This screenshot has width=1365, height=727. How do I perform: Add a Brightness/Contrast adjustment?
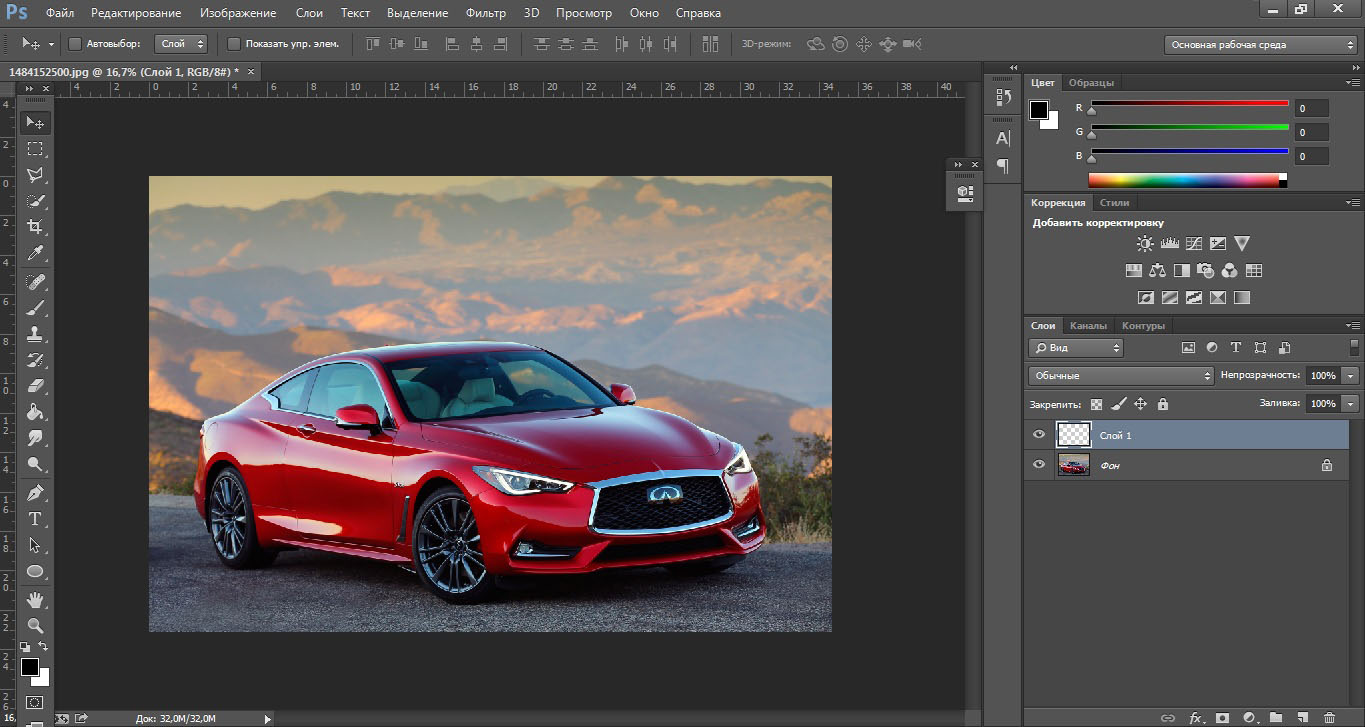click(x=1145, y=243)
